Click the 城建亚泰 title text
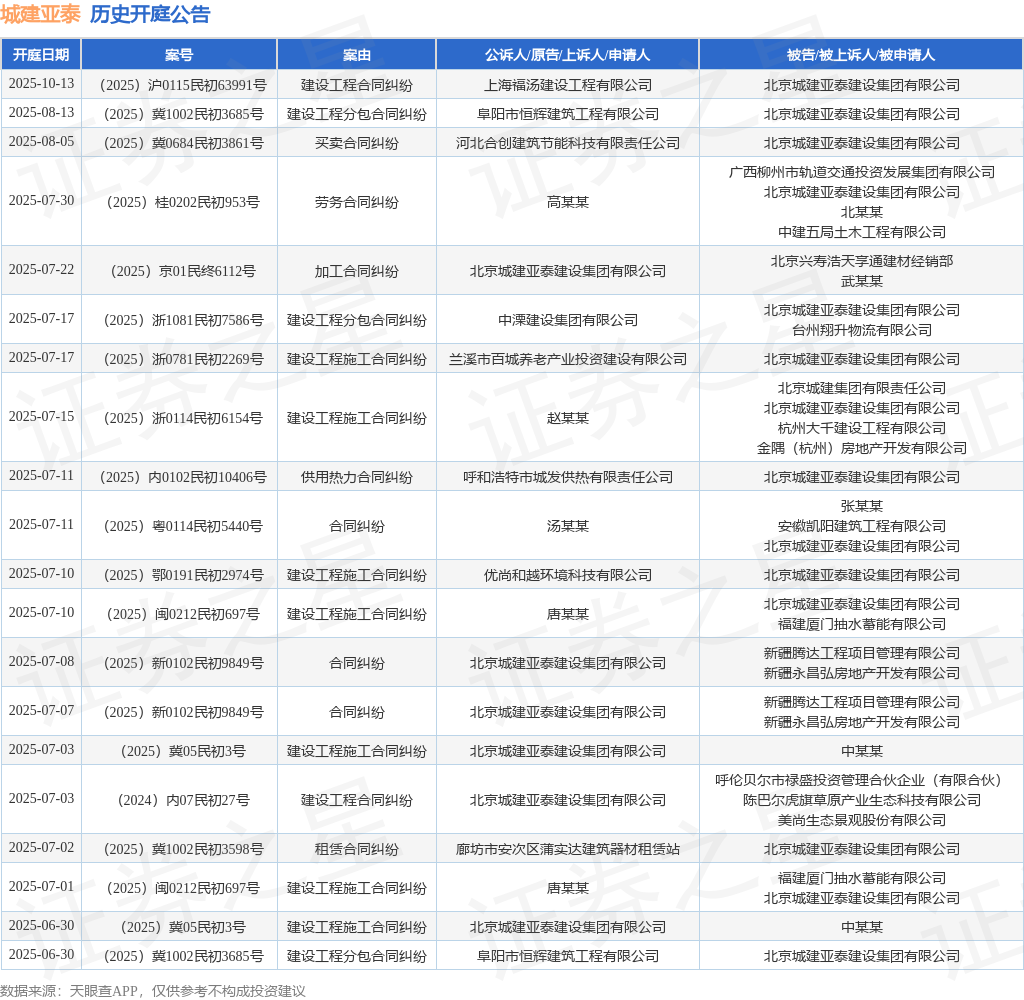 point(40,14)
